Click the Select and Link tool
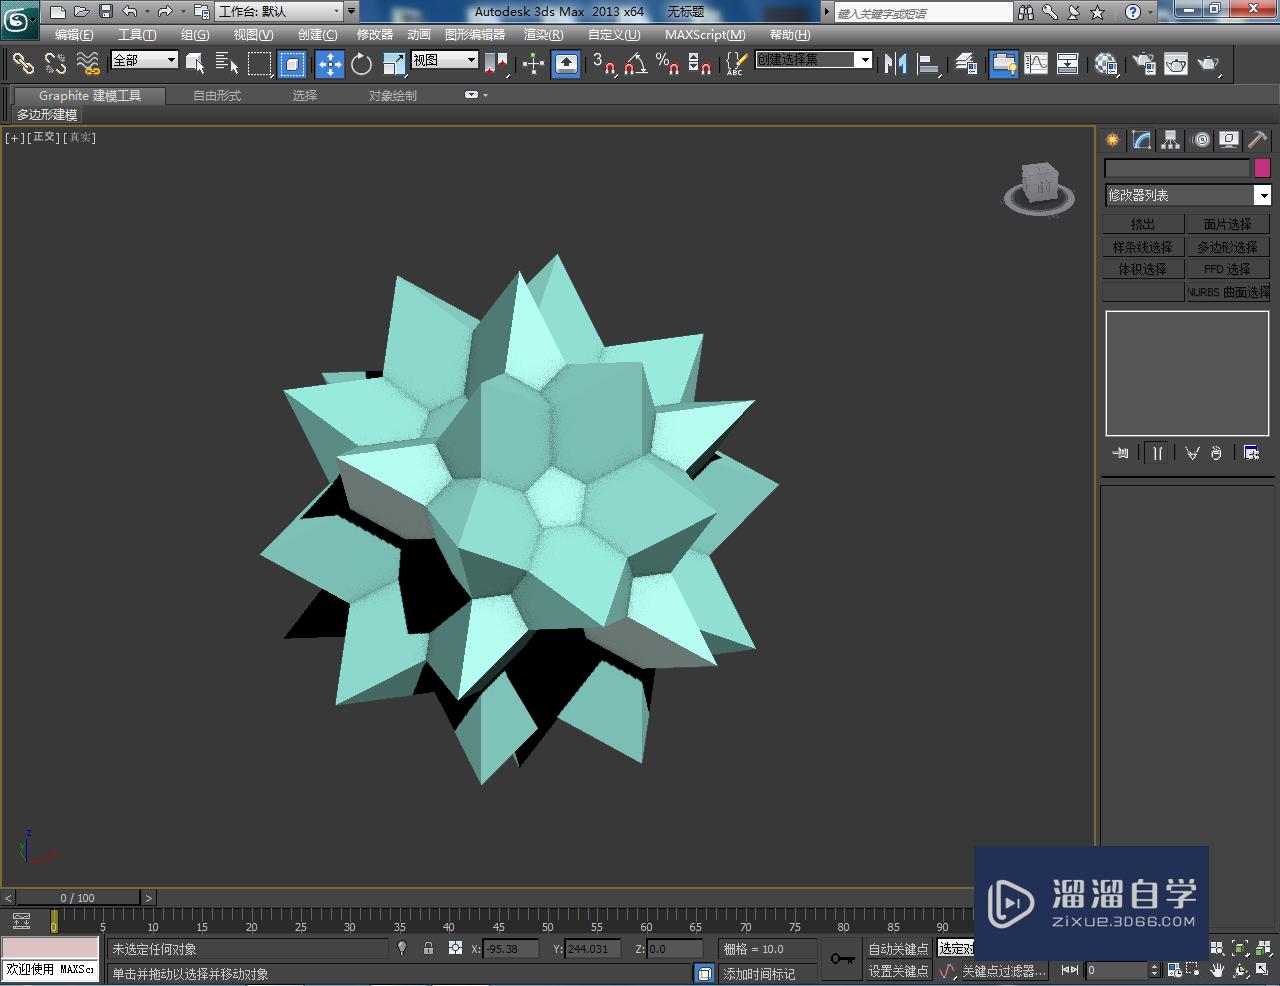Image resolution: width=1280 pixels, height=986 pixels. (x=22, y=64)
